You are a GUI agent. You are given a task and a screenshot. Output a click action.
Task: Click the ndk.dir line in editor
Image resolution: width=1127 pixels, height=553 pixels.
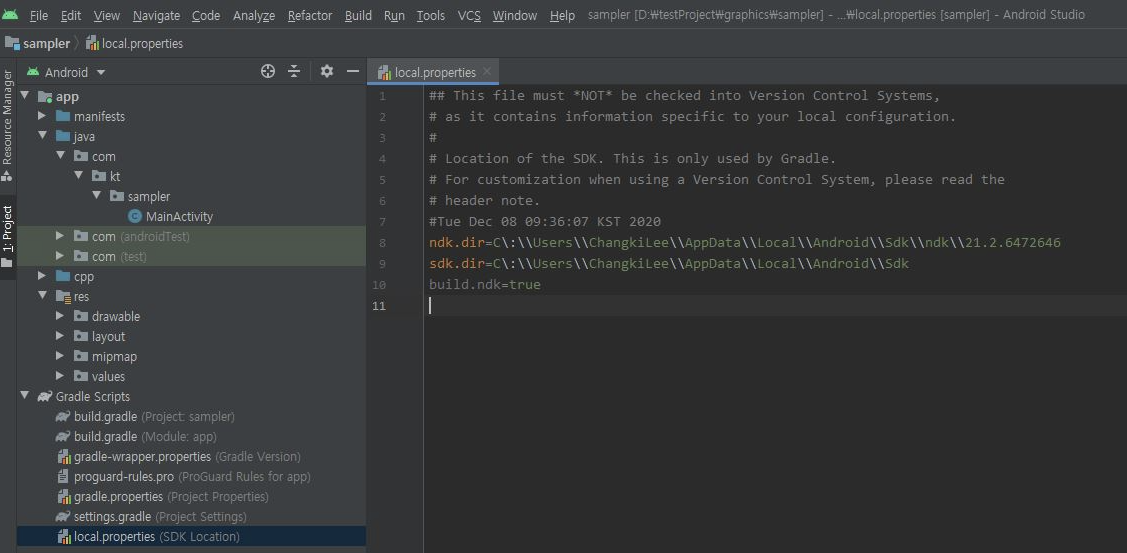tap(745, 243)
